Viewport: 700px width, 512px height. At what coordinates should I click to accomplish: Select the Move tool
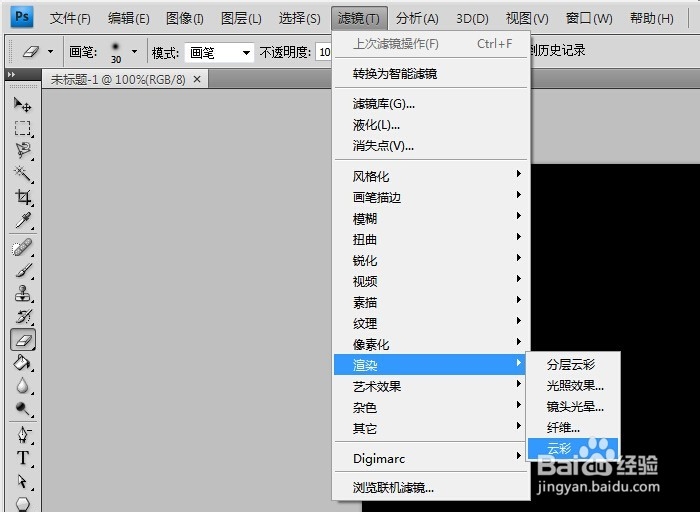tap(22, 105)
